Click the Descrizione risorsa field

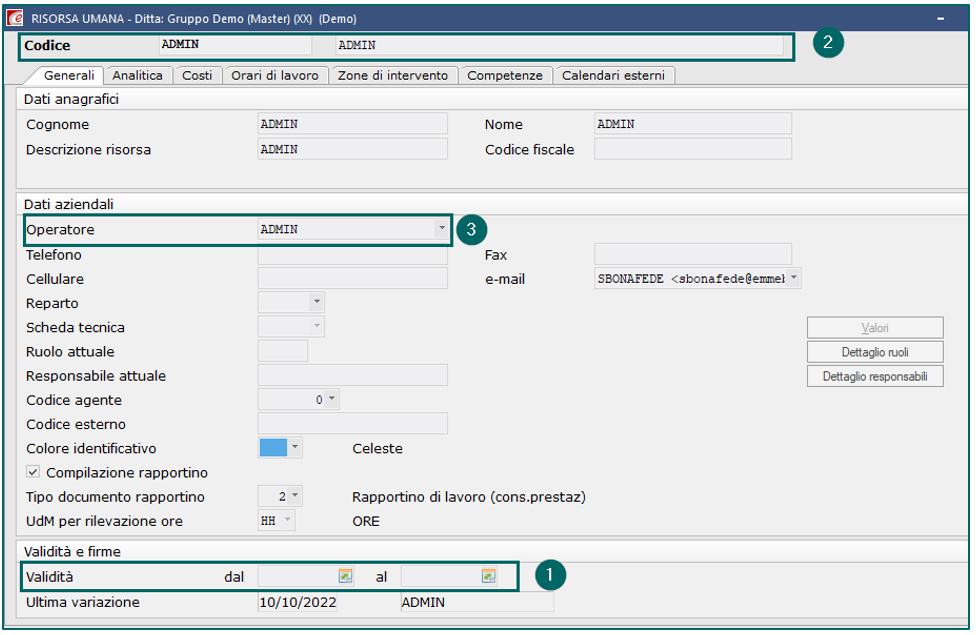point(352,149)
